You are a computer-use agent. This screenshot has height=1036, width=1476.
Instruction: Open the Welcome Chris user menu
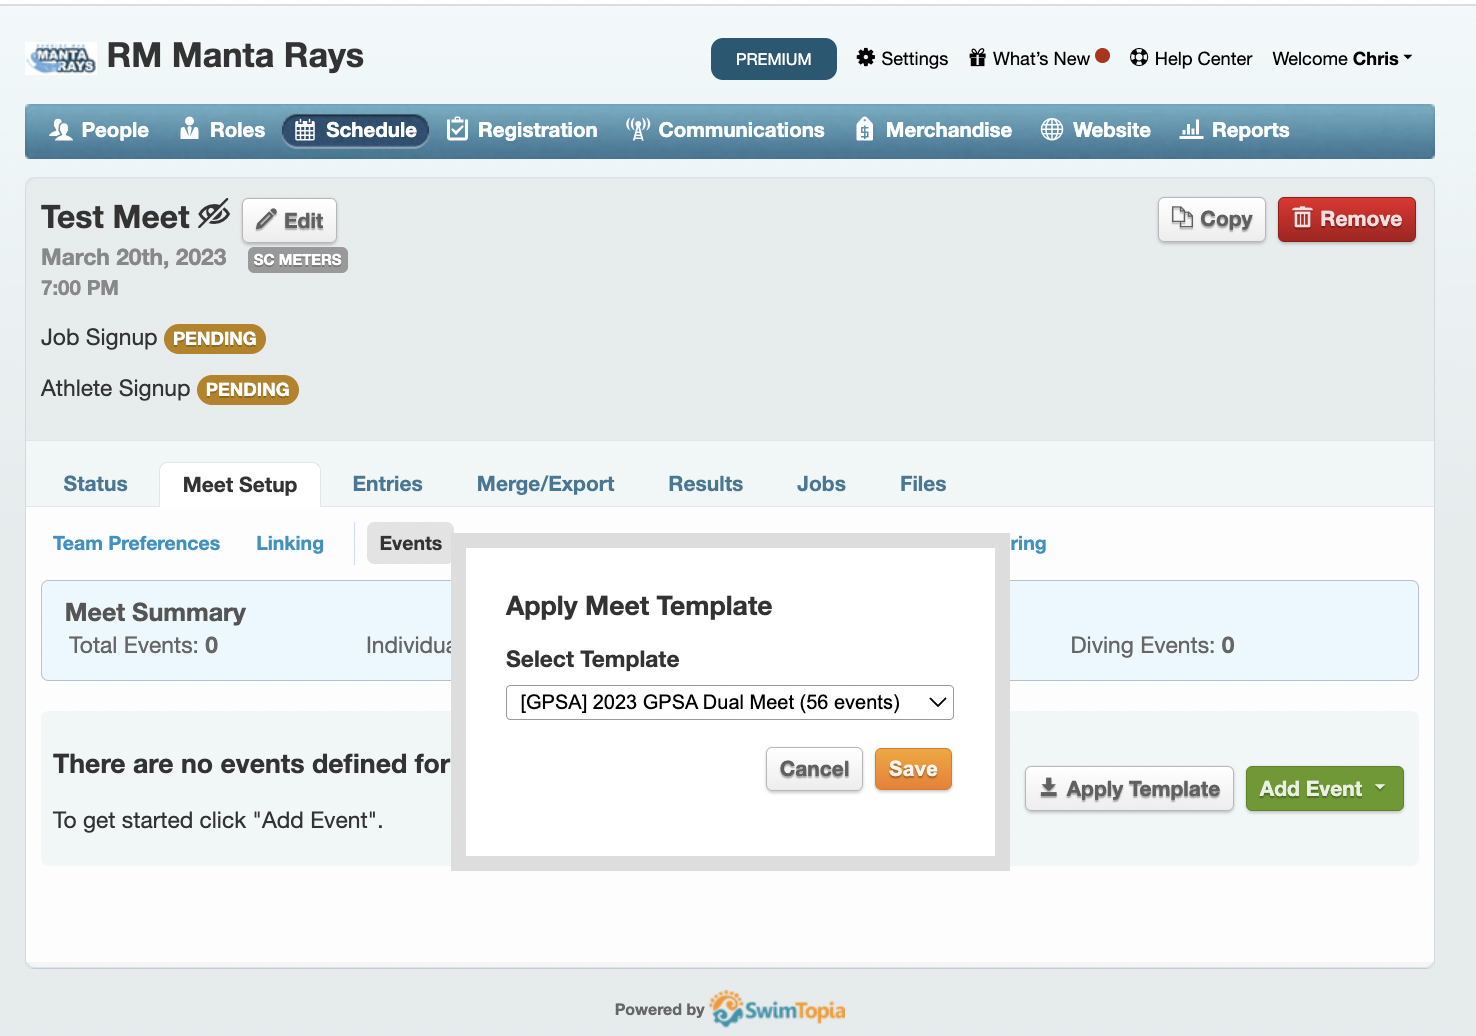coord(1342,58)
